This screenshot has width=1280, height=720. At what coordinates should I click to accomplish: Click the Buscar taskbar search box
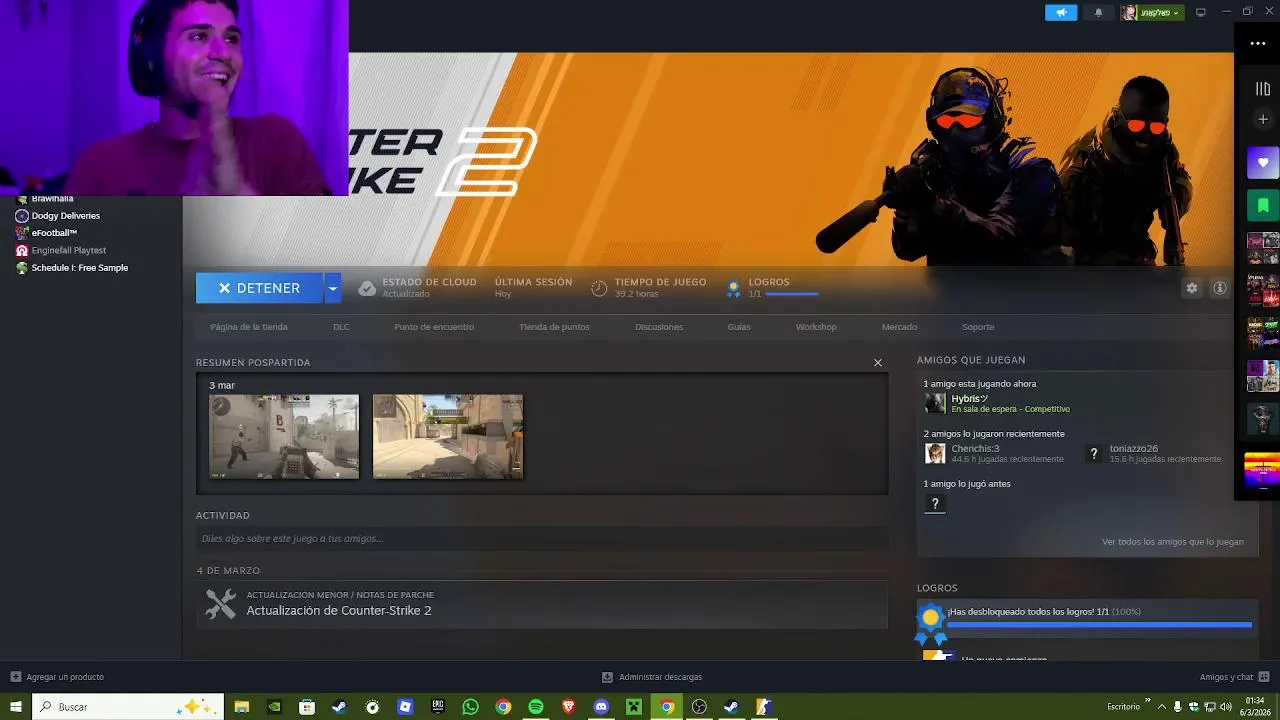(128, 707)
